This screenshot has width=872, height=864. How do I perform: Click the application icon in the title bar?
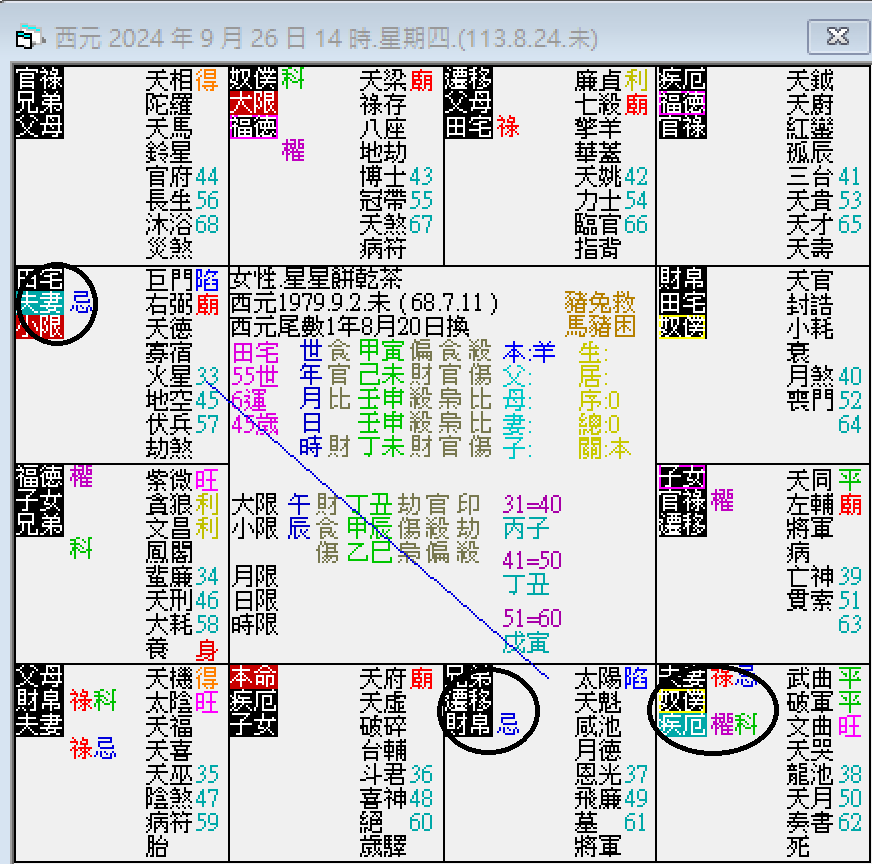tap(29, 38)
